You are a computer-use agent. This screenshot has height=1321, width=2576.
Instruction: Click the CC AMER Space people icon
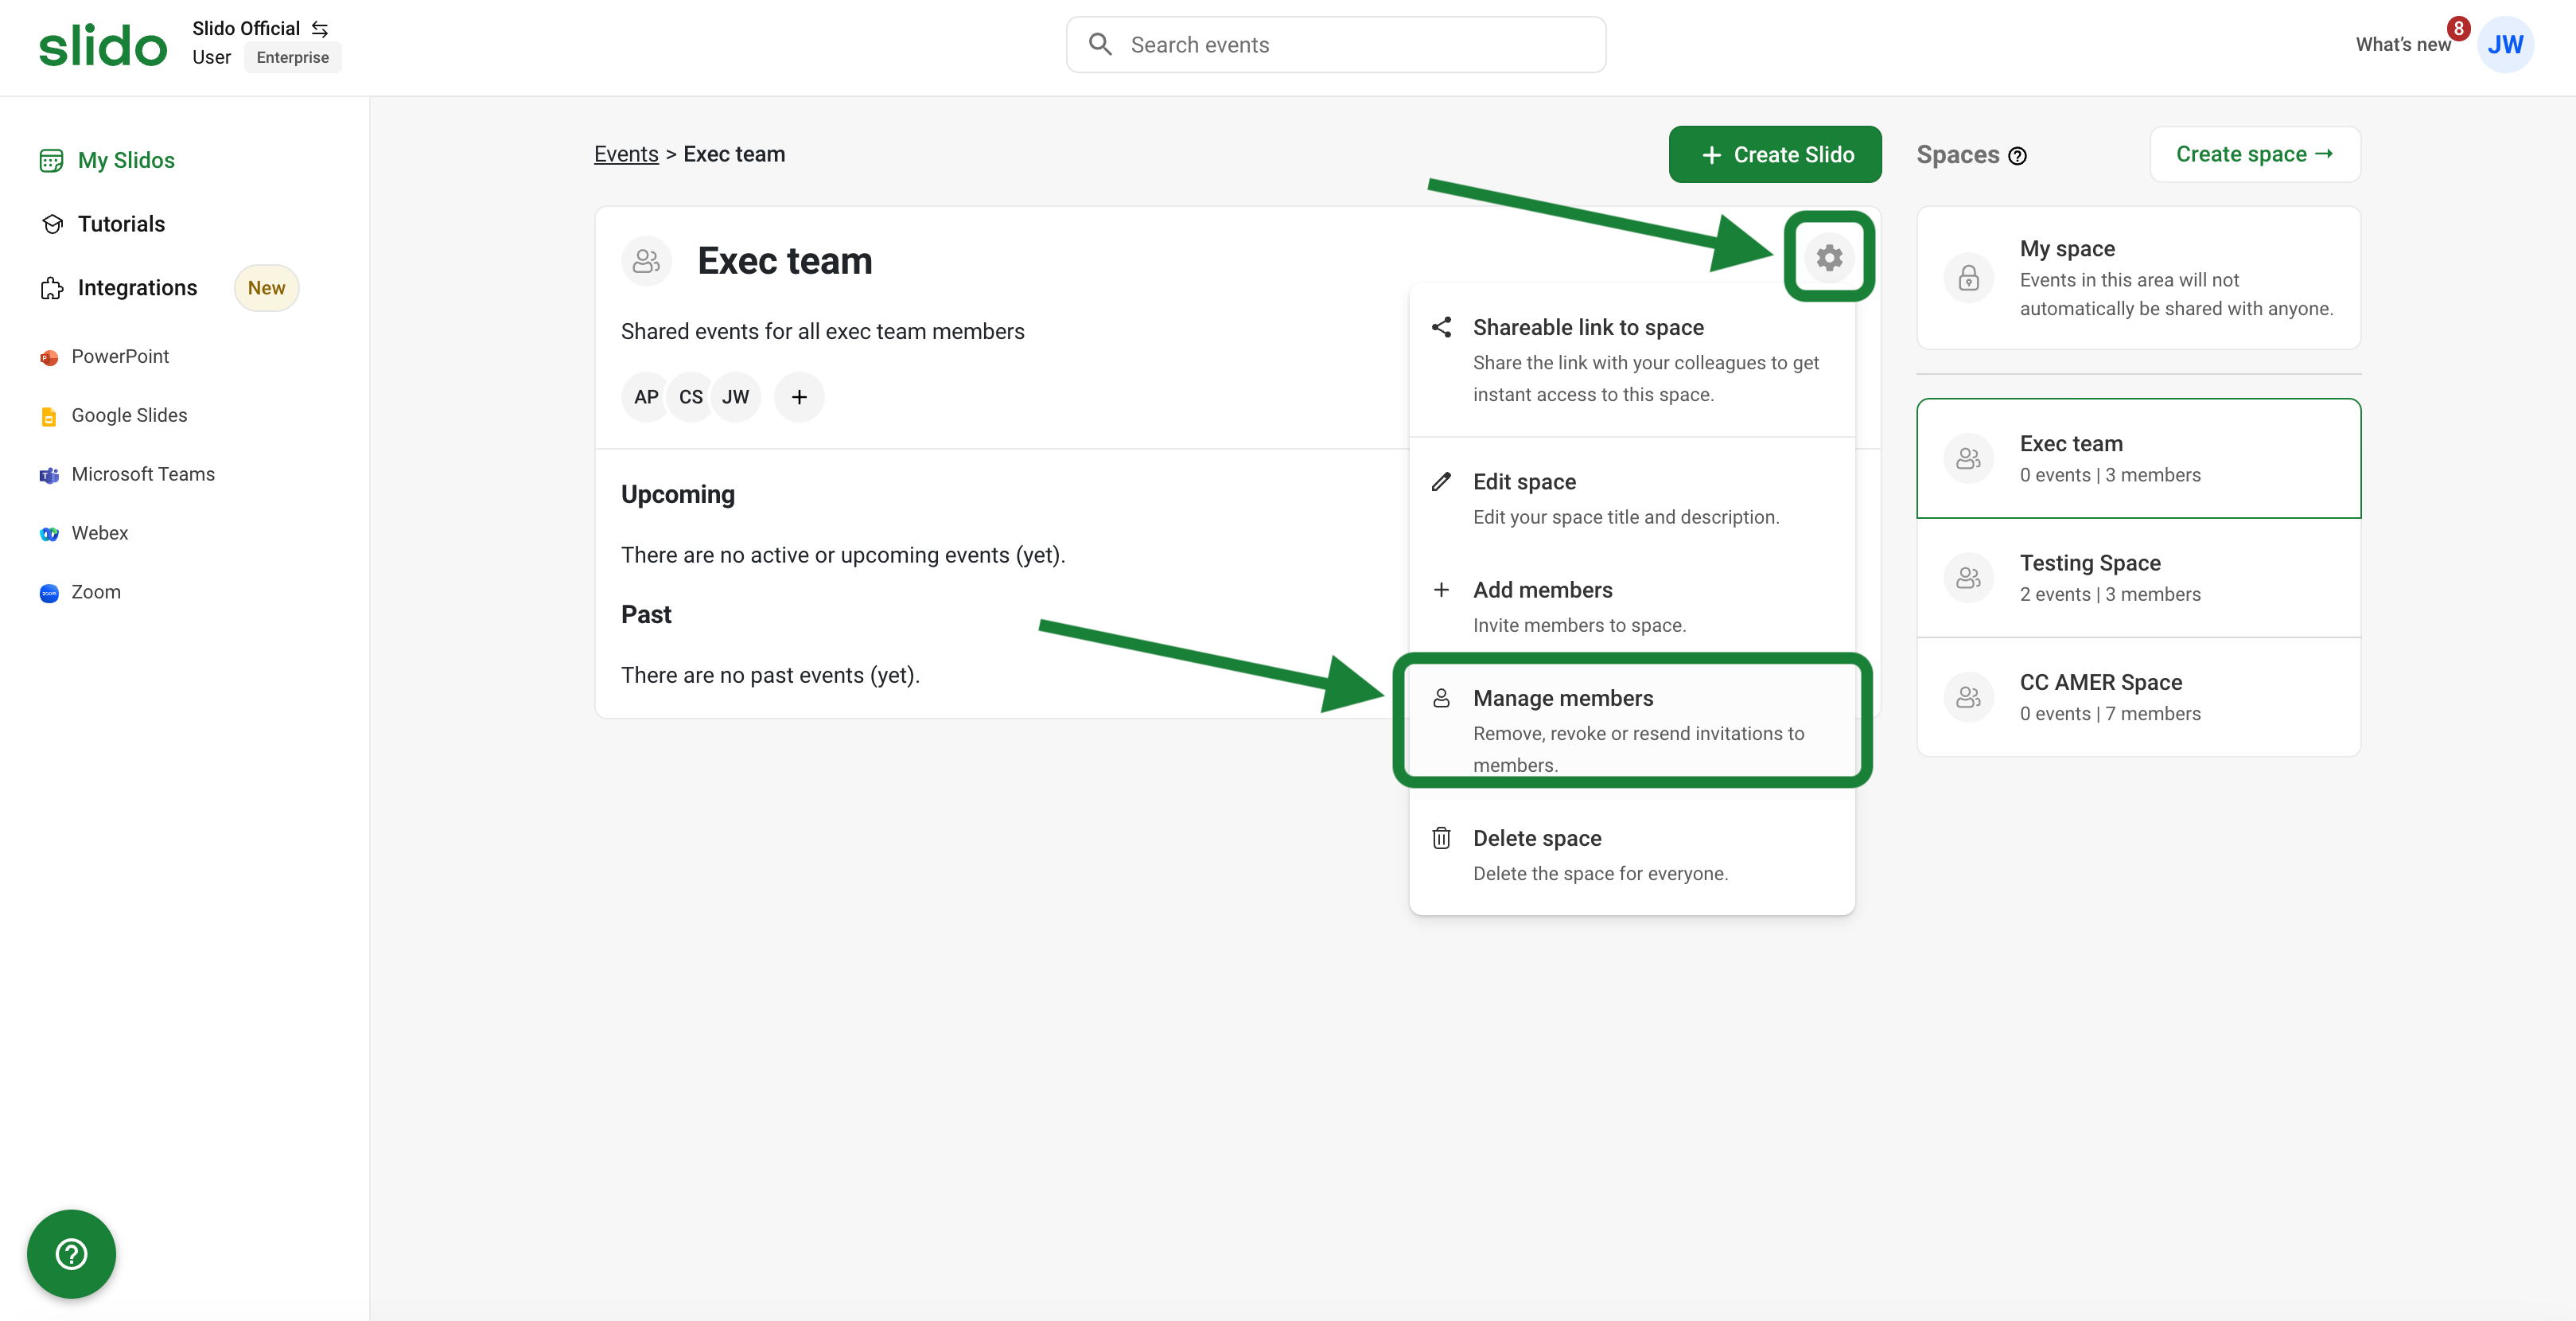pos(1968,697)
